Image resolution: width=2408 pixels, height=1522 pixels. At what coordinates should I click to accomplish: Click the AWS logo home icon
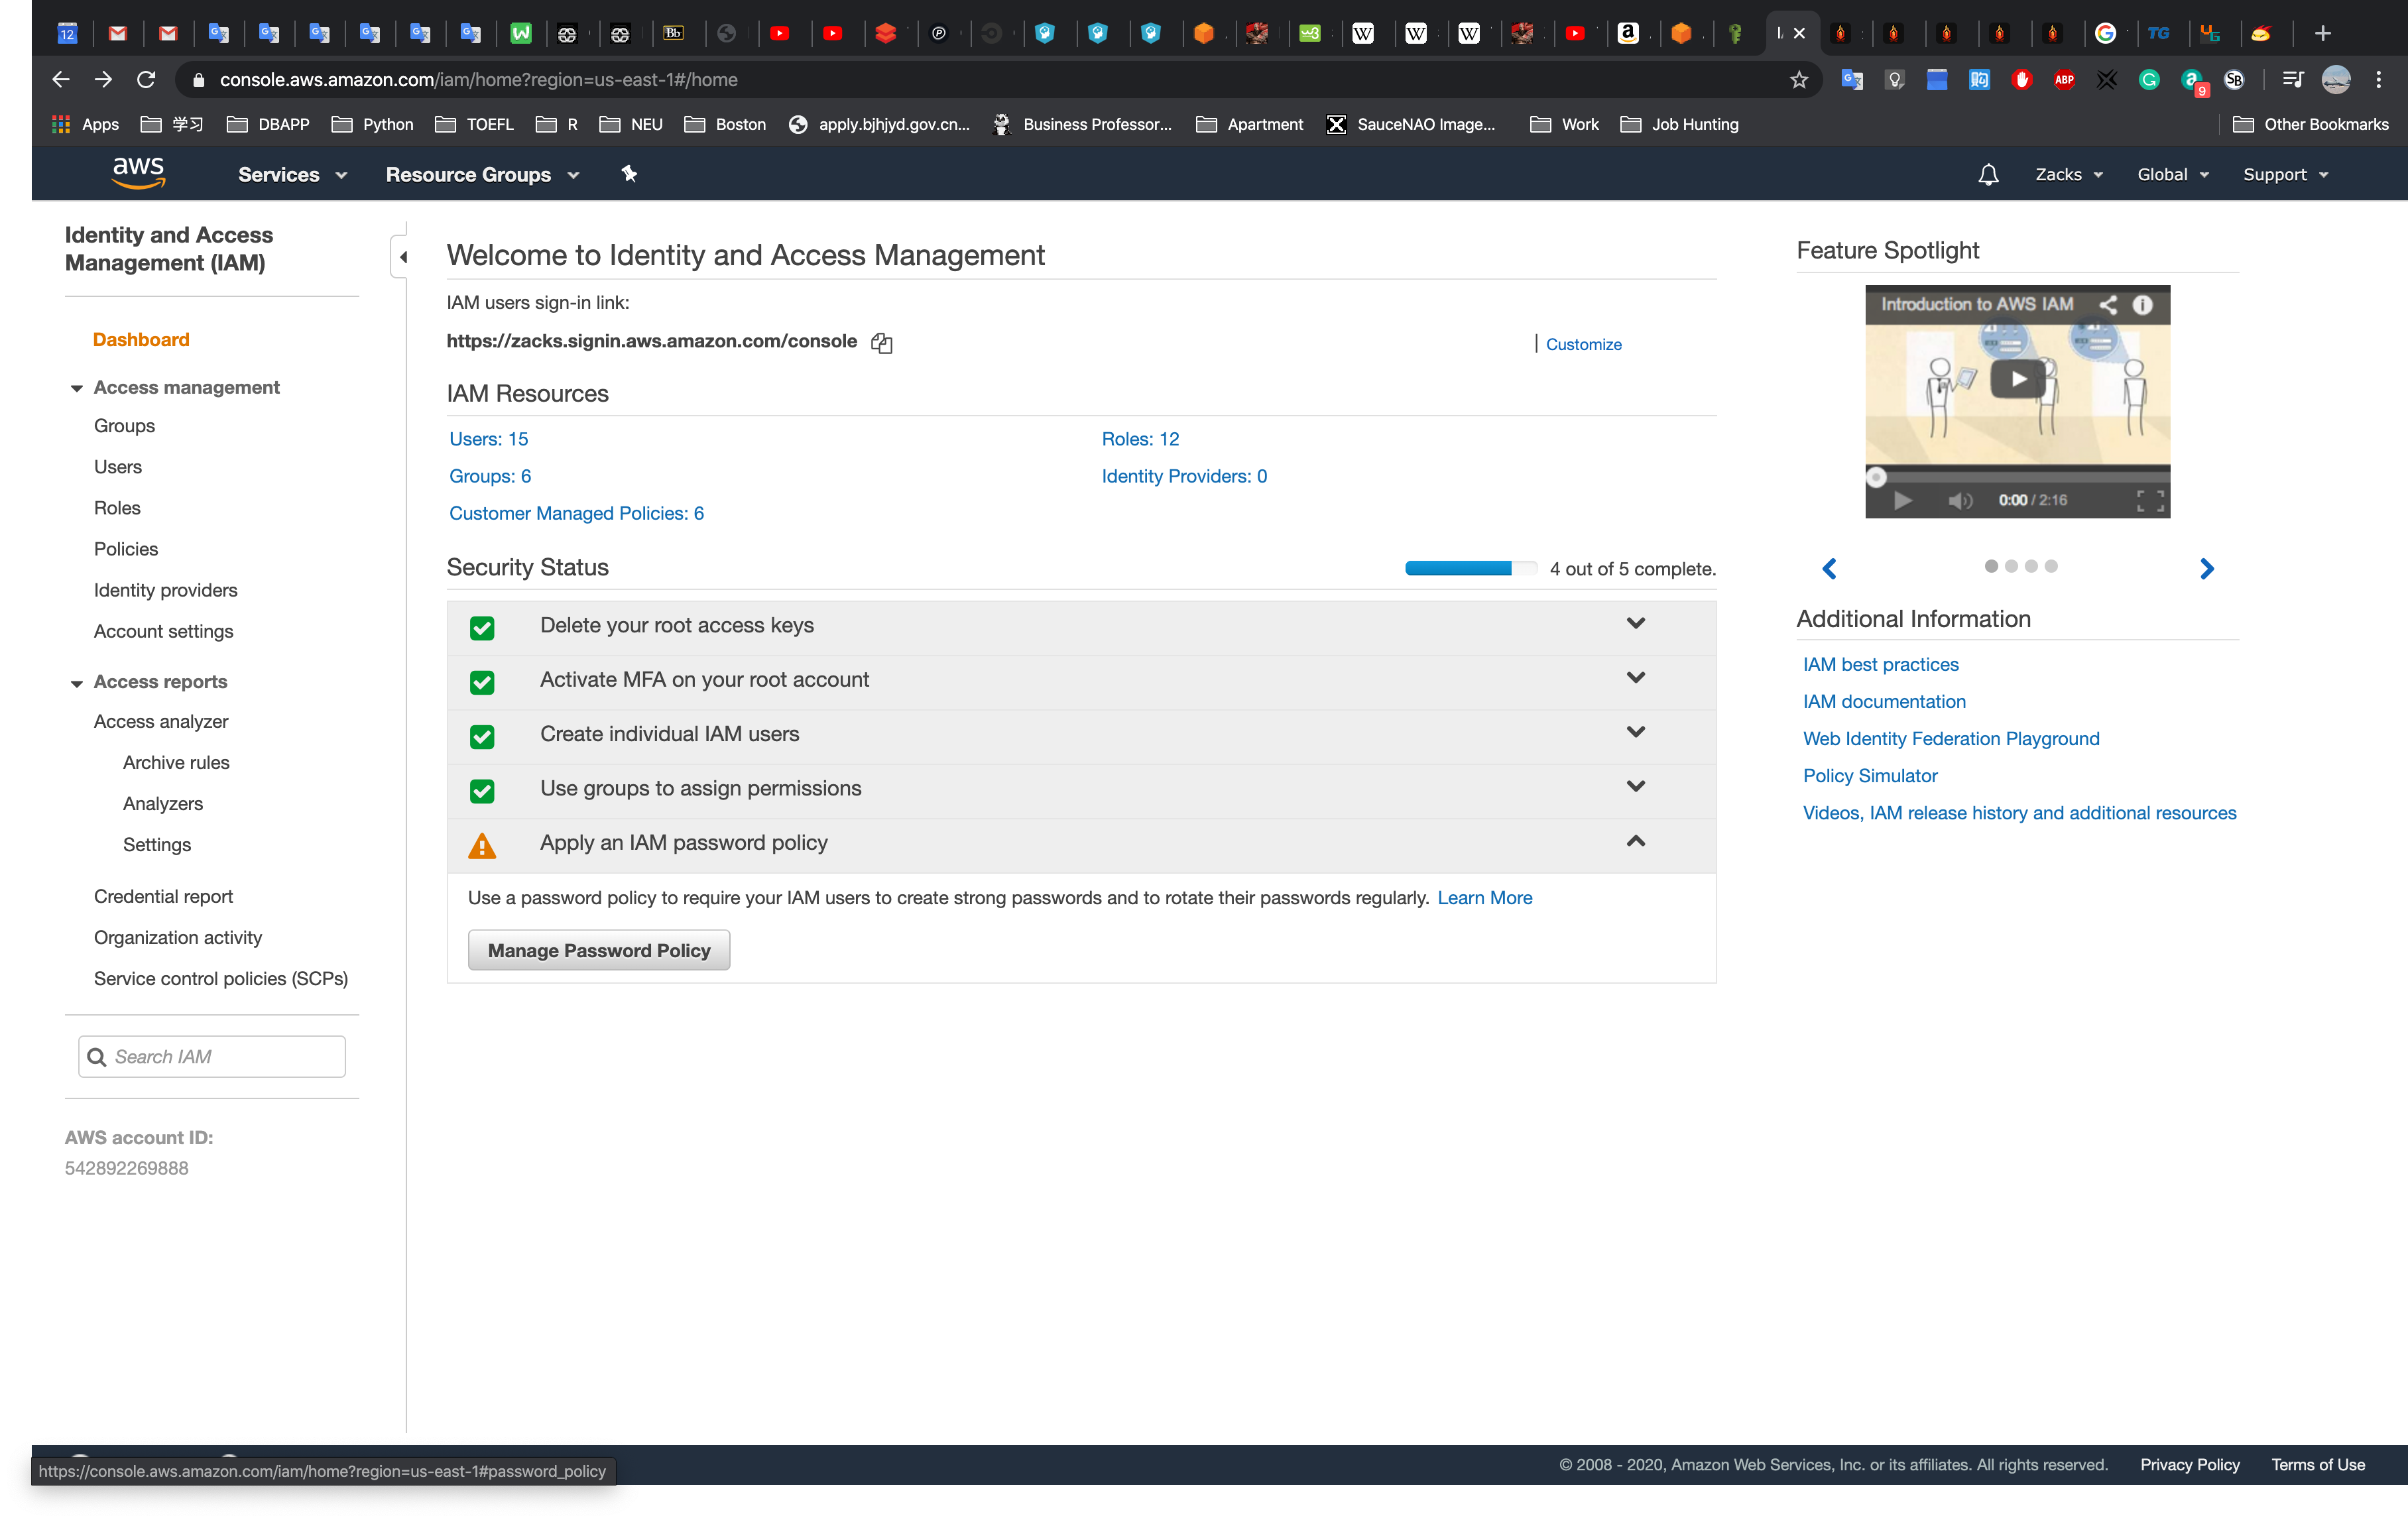pyautogui.click(x=138, y=173)
